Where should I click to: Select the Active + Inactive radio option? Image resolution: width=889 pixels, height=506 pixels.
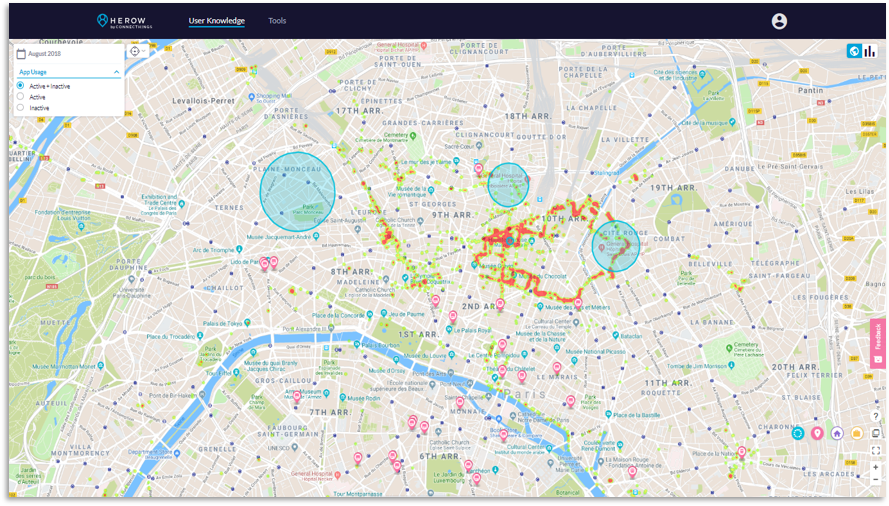(20, 86)
